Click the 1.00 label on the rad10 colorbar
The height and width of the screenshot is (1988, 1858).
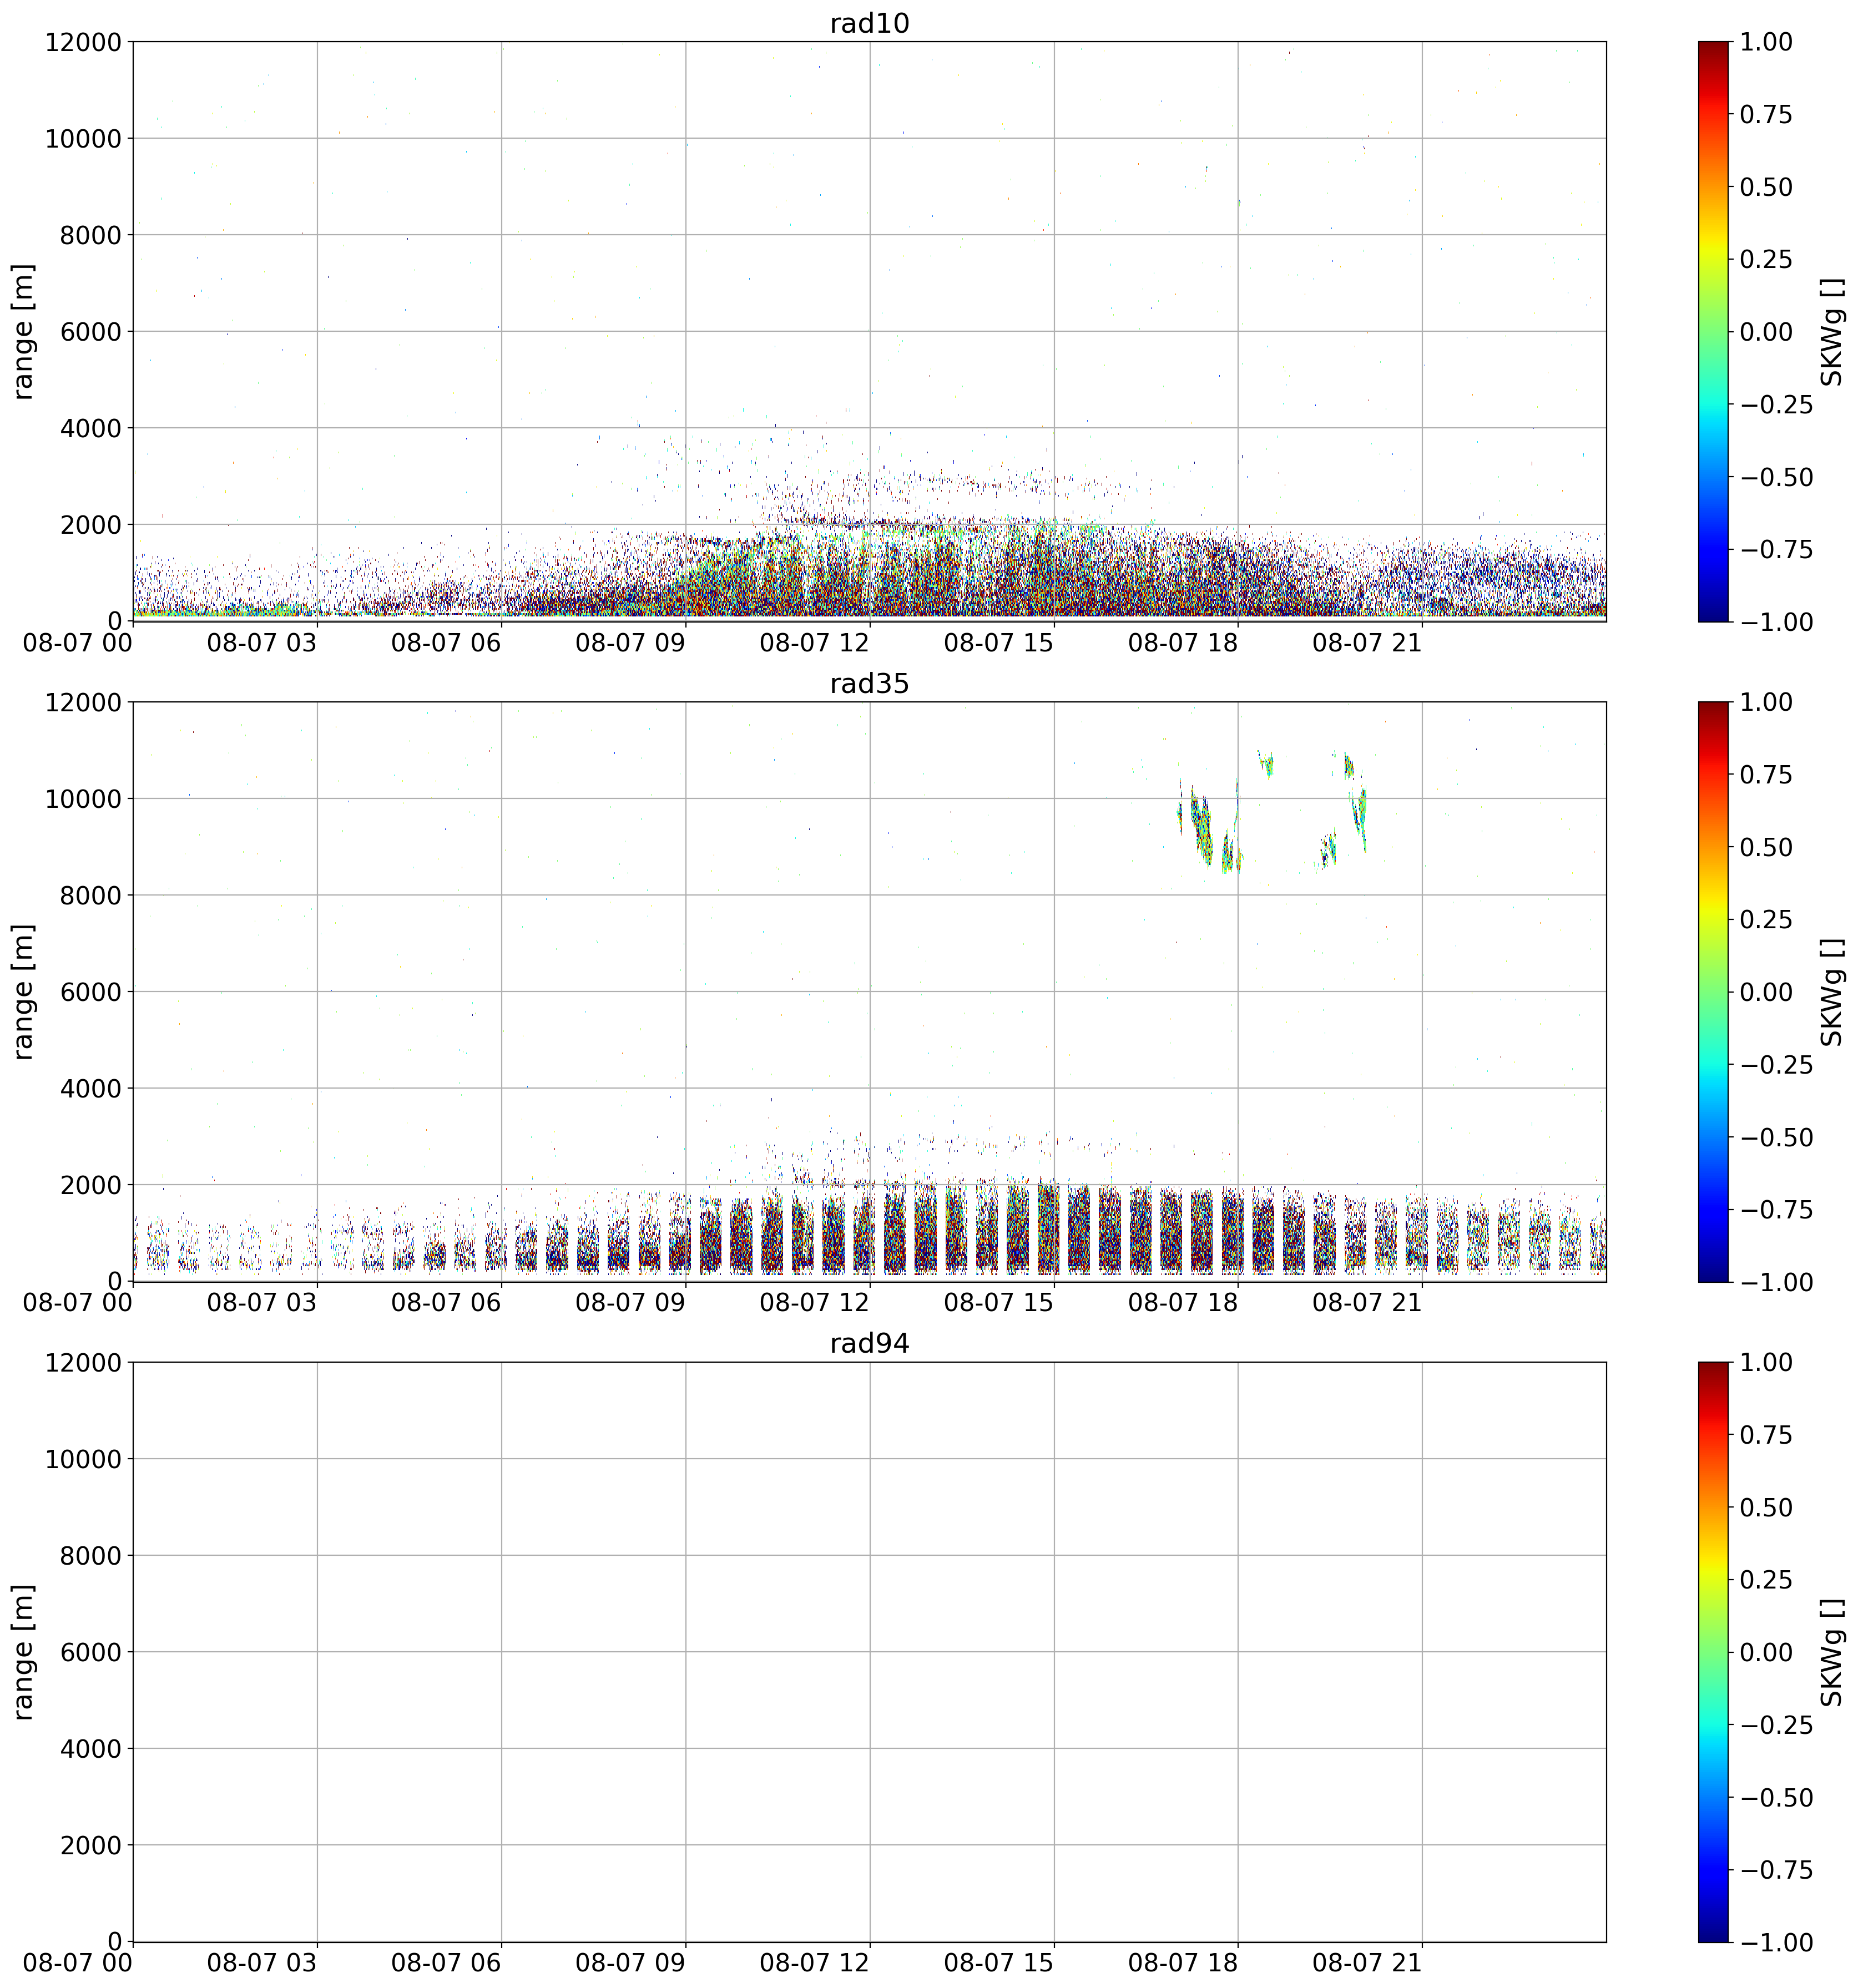coord(1766,42)
